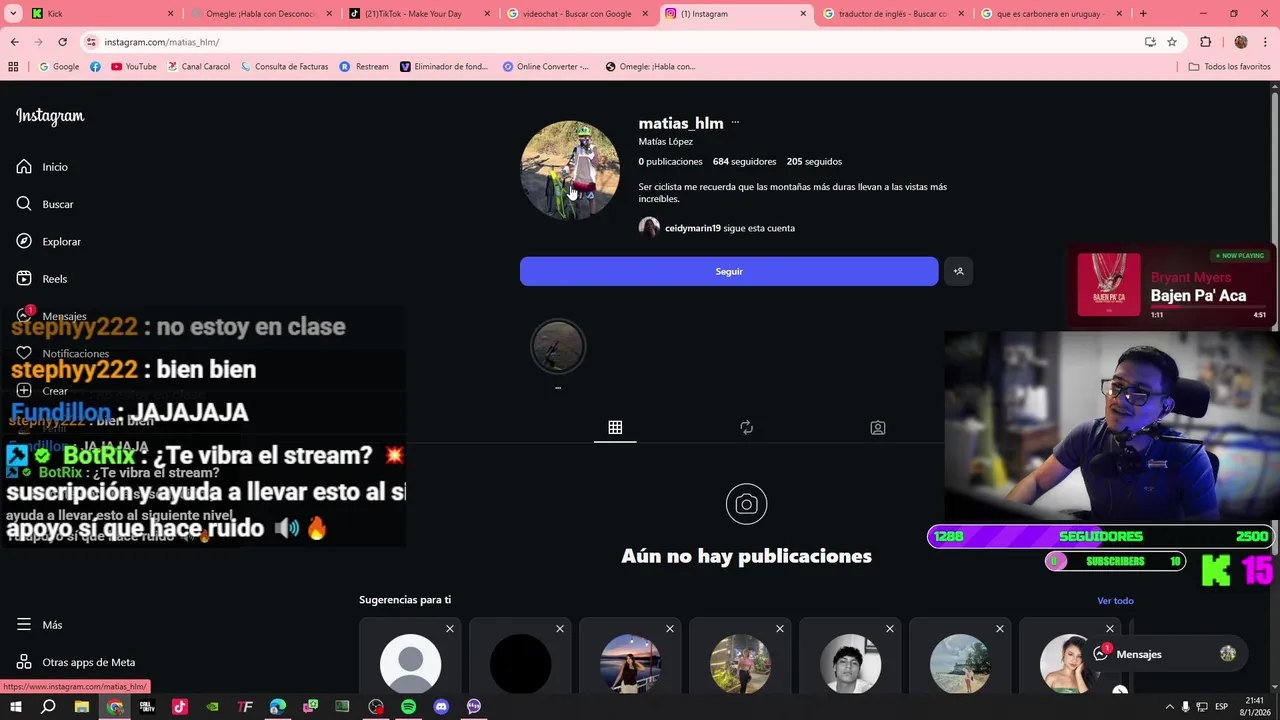Open the YouTube bookmark
Screen dimensions: 1280x720
coord(134,67)
